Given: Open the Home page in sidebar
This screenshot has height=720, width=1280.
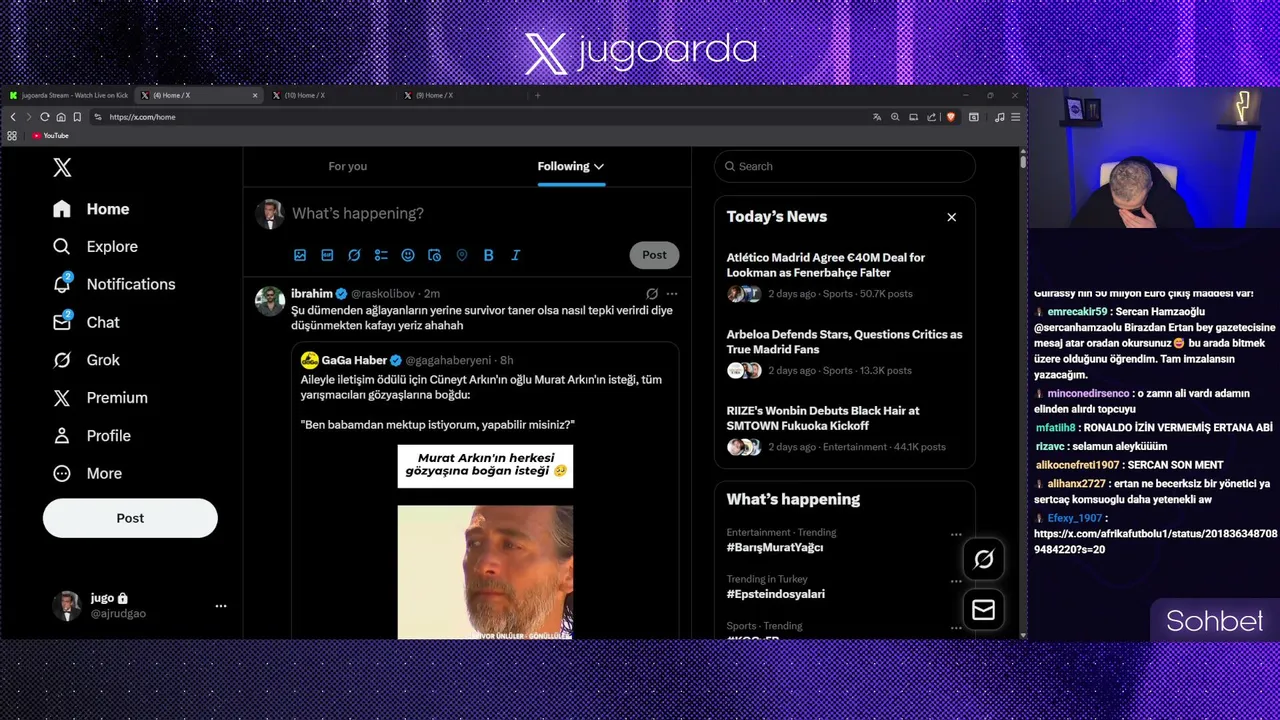Looking at the screenshot, I should (92, 209).
